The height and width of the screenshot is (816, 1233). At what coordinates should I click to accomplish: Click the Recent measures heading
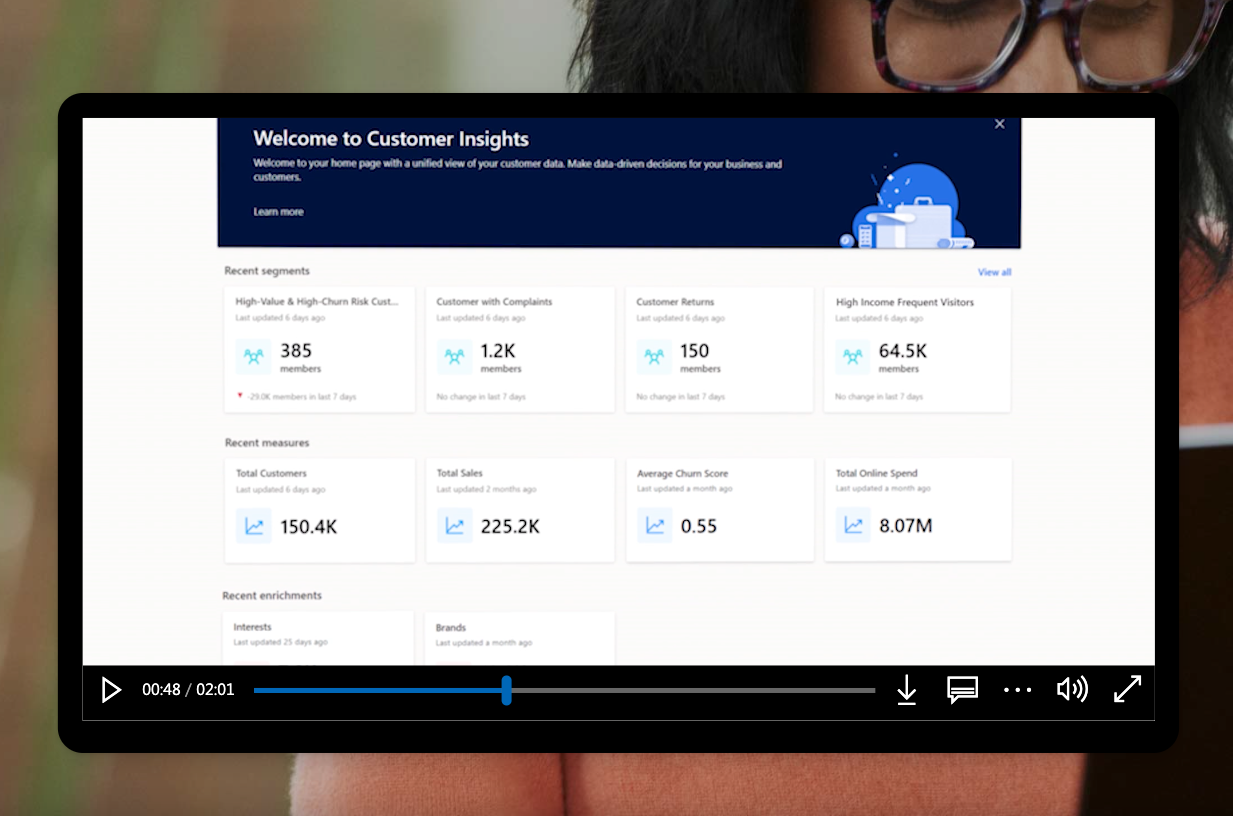pos(267,443)
